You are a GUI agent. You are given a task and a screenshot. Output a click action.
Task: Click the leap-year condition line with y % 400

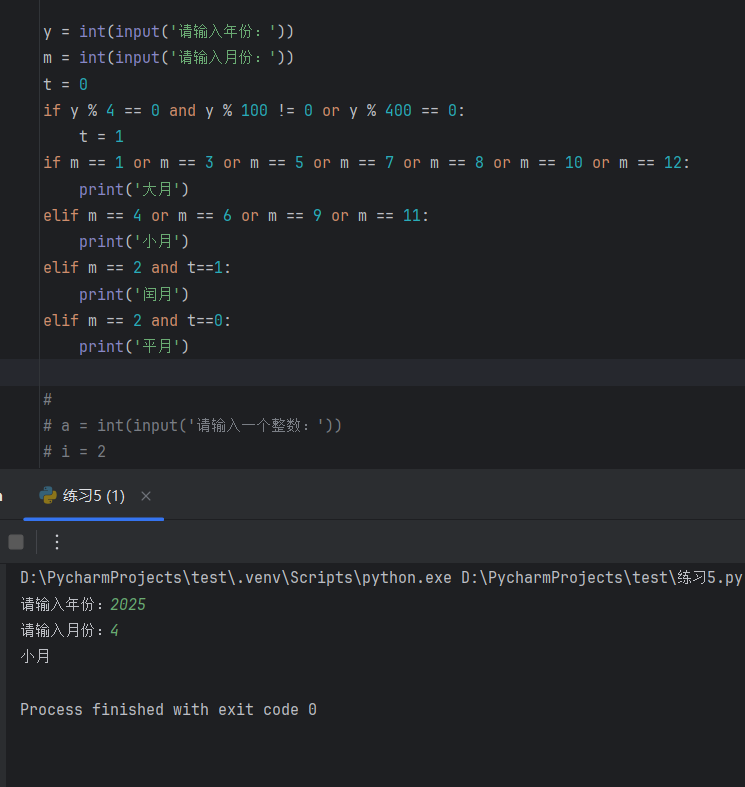pyautogui.click(x=254, y=110)
